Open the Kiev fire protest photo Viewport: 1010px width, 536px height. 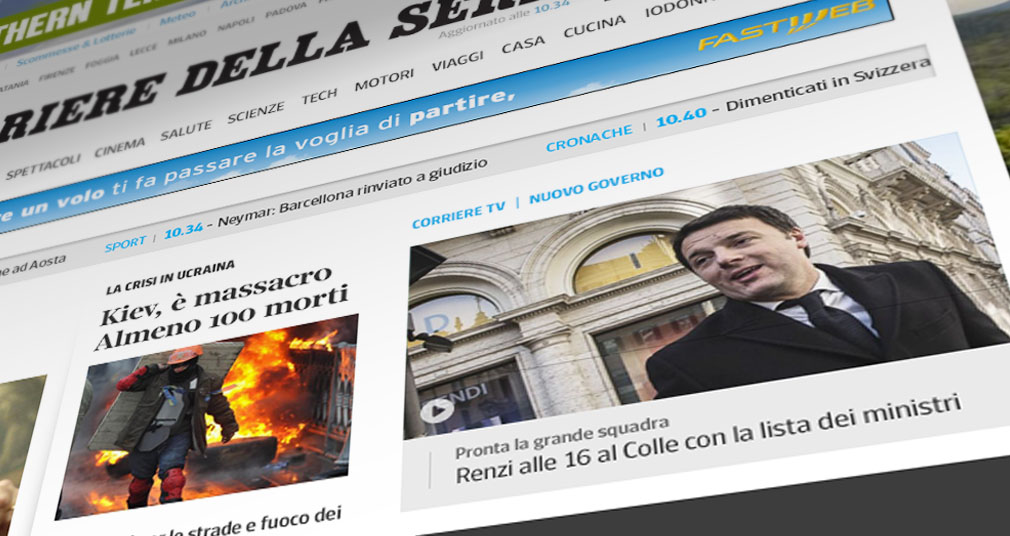(x=206, y=417)
